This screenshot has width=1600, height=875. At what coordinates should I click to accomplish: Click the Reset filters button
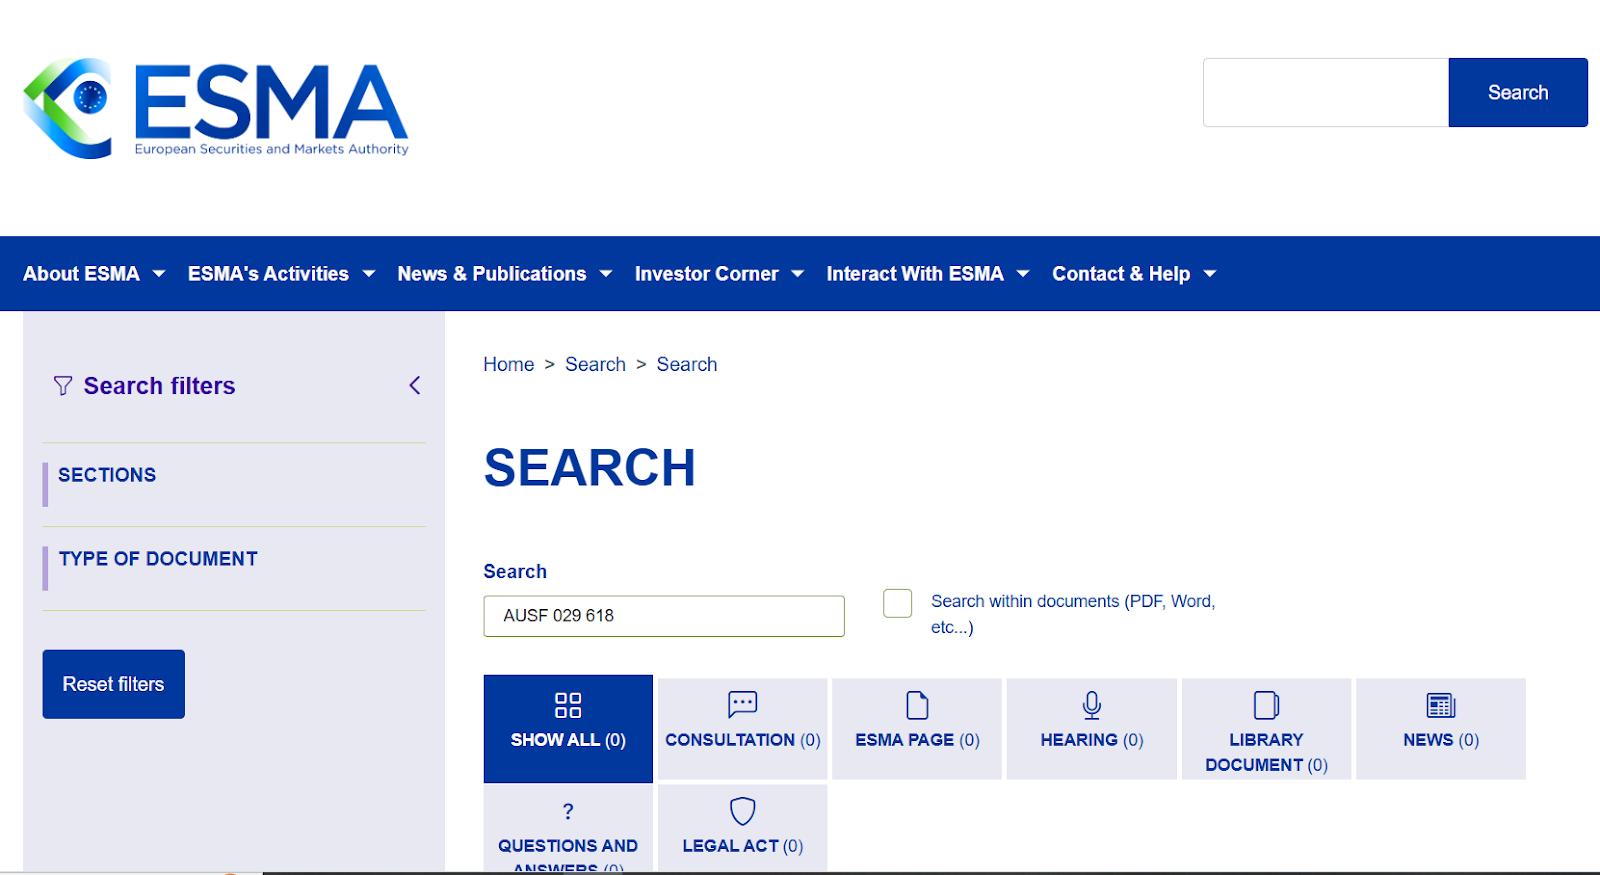point(114,684)
